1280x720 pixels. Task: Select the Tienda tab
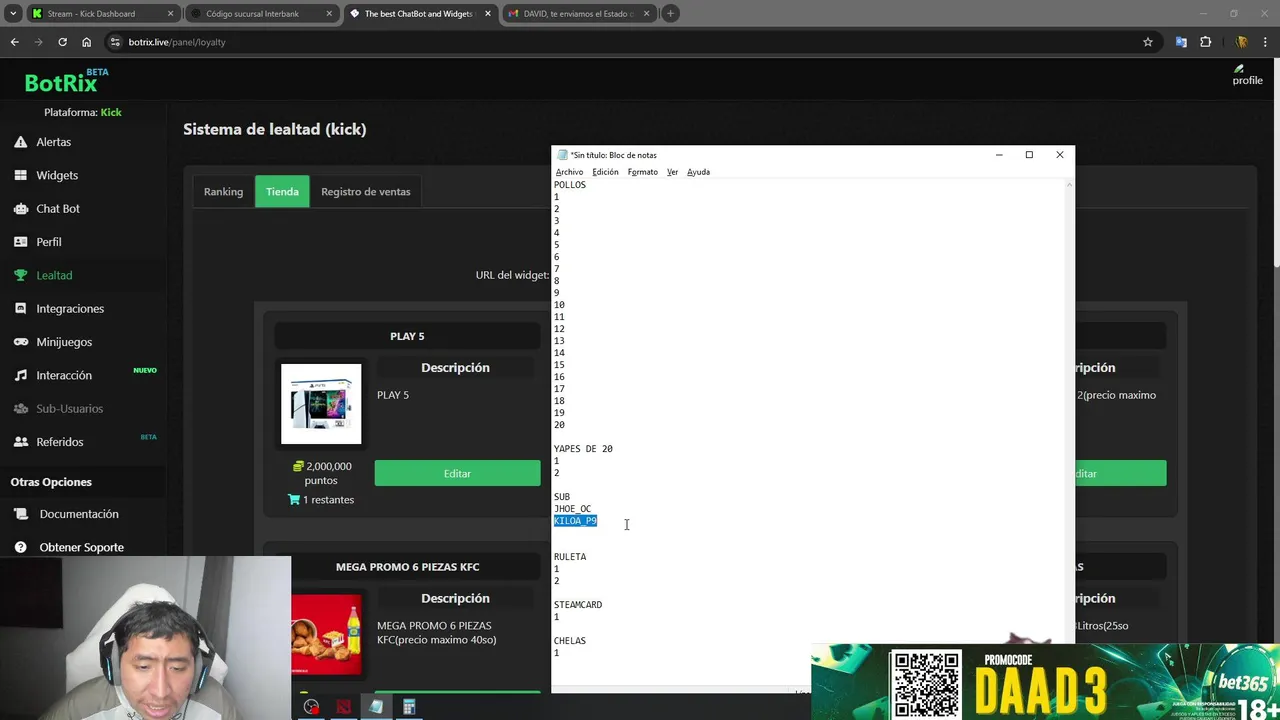[x=282, y=192]
